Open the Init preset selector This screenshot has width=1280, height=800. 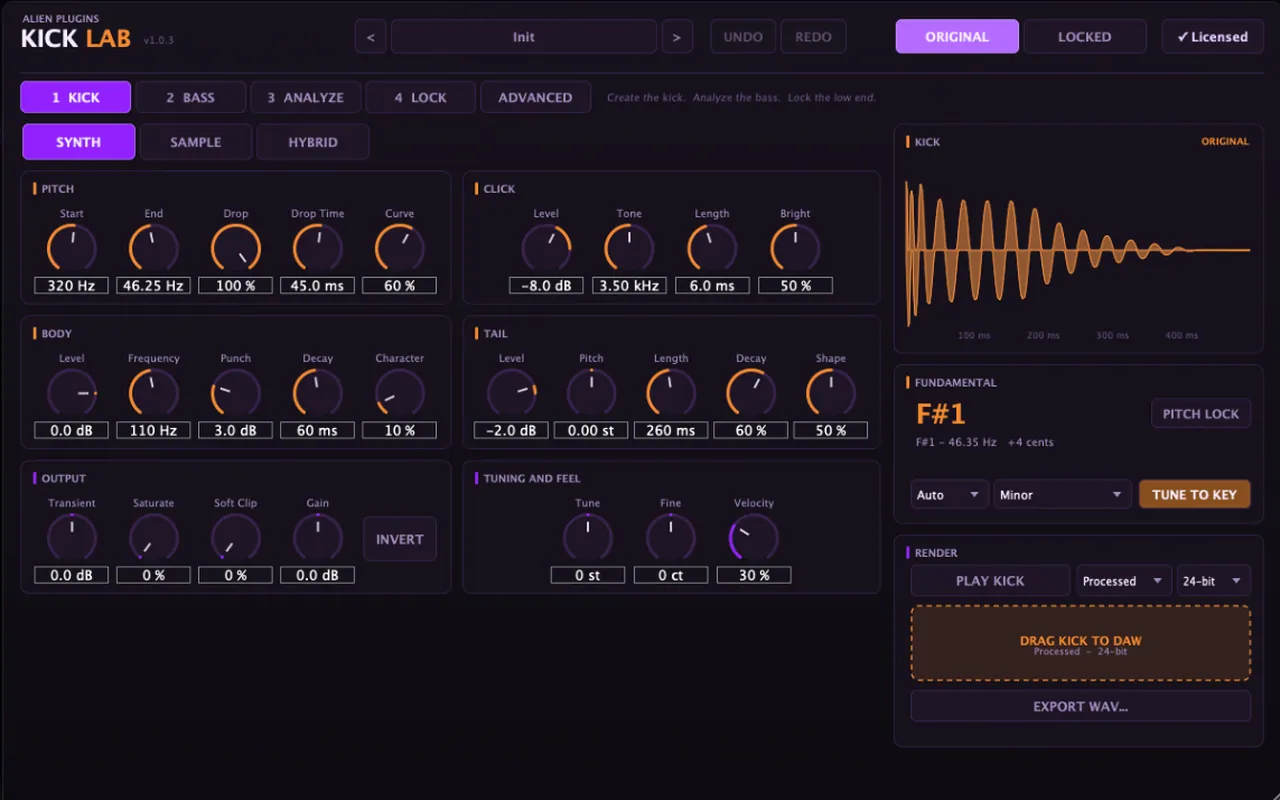coord(524,37)
